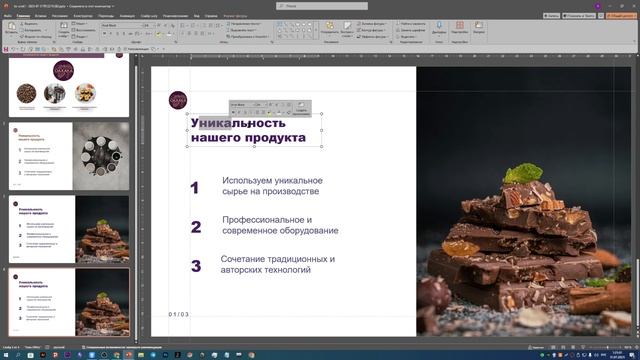Switch to the Shape Format (Формат фигуры) tab
640x360 pixels.
pos(235,16)
